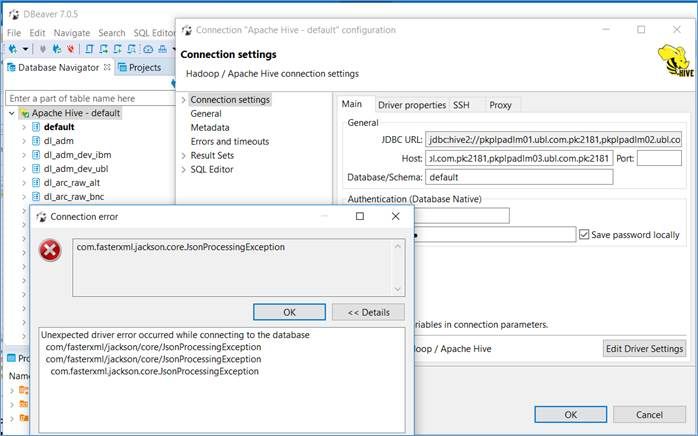Expand the dl_arc_raw_alt node
Screen dimensions: 698x436
pyautogui.click(x=24, y=183)
